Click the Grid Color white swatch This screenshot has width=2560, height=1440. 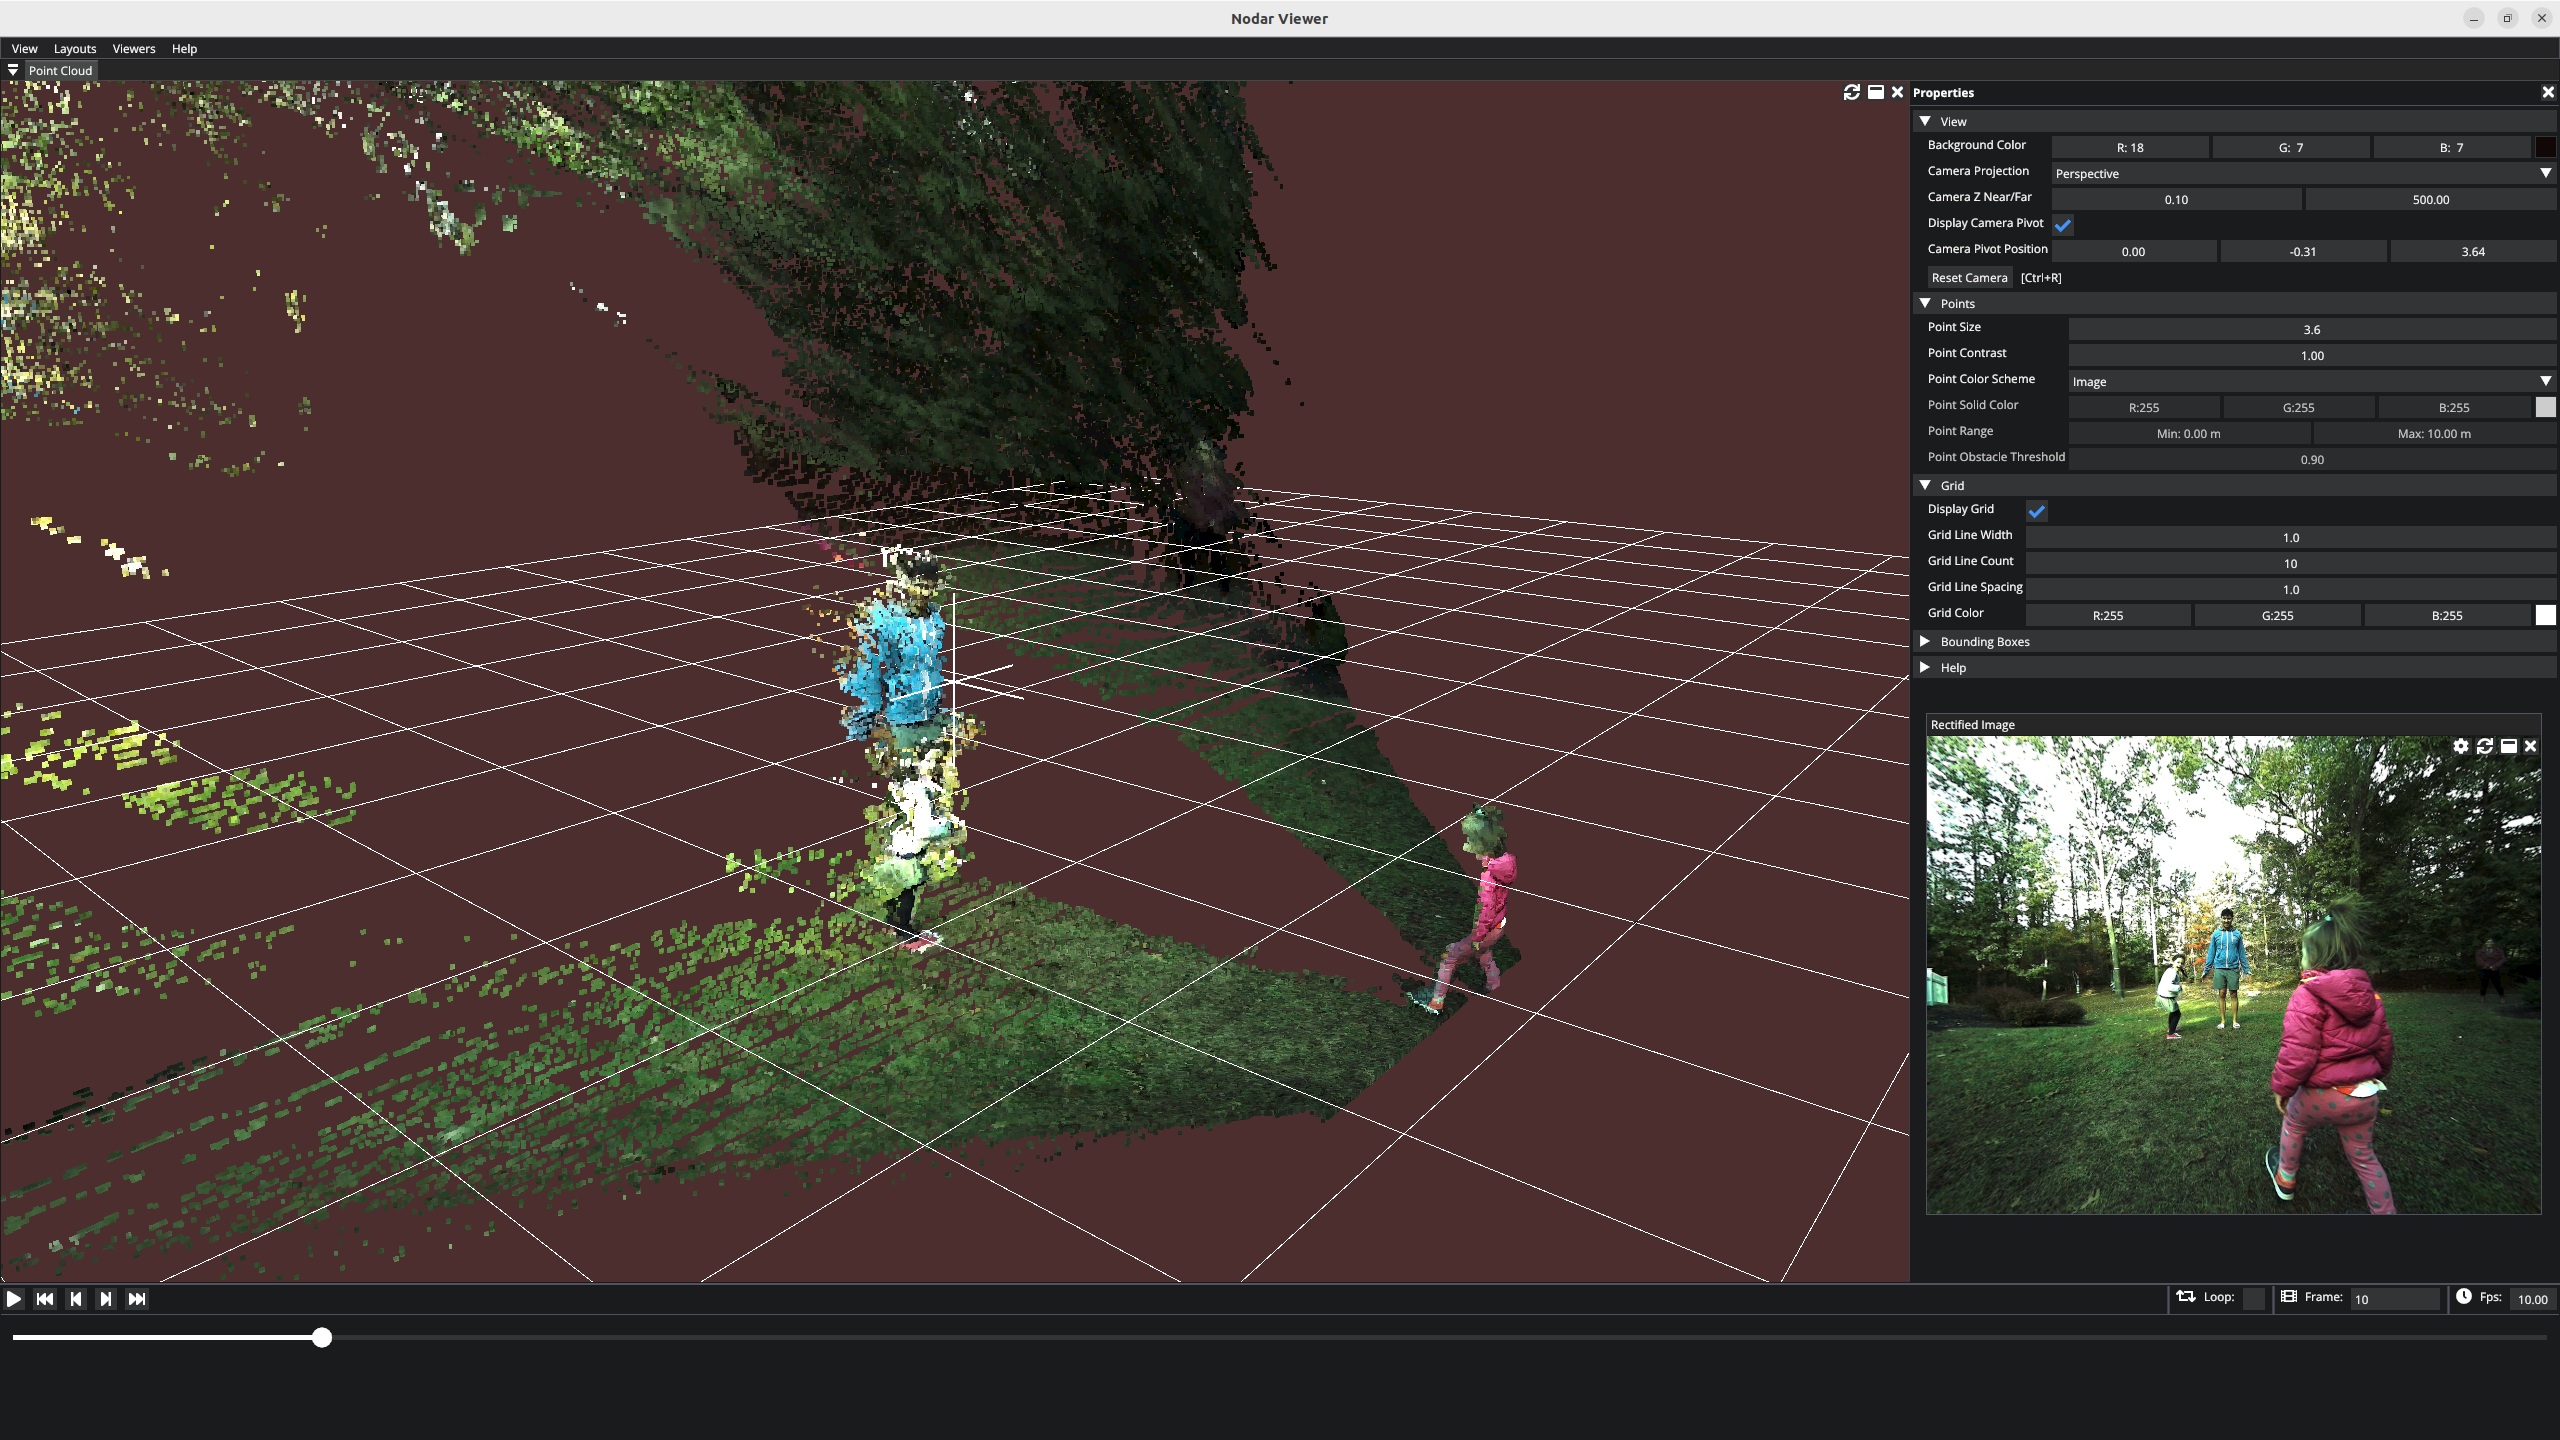click(2545, 615)
